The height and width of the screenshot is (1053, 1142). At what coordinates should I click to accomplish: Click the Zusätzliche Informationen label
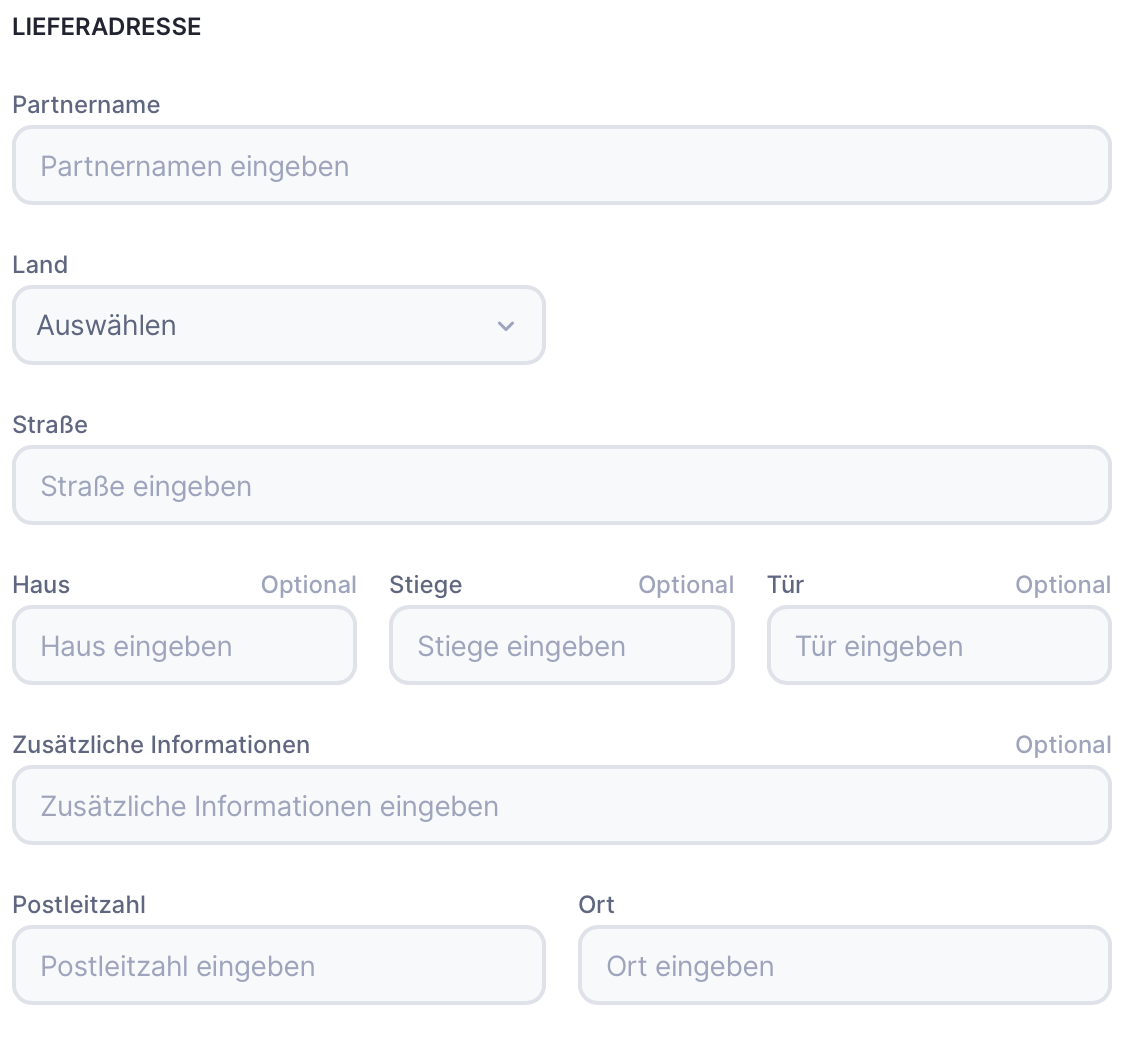(x=161, y=745)
